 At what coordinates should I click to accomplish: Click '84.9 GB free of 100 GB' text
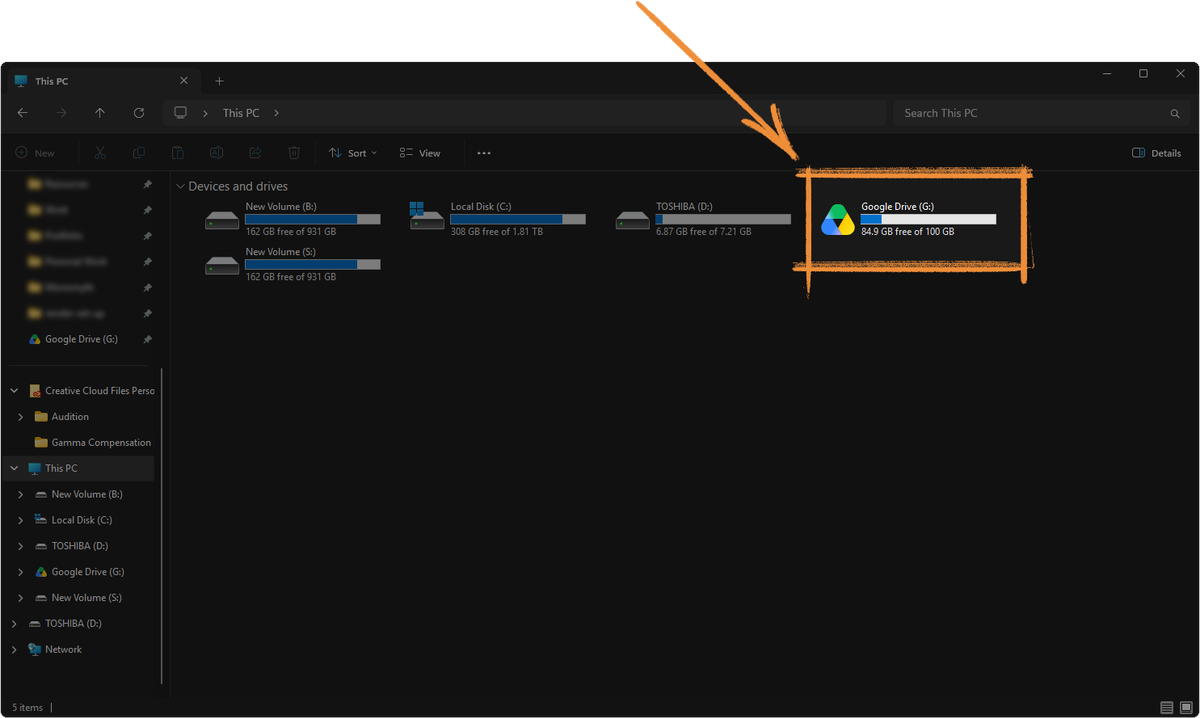[x=907, y=232]
